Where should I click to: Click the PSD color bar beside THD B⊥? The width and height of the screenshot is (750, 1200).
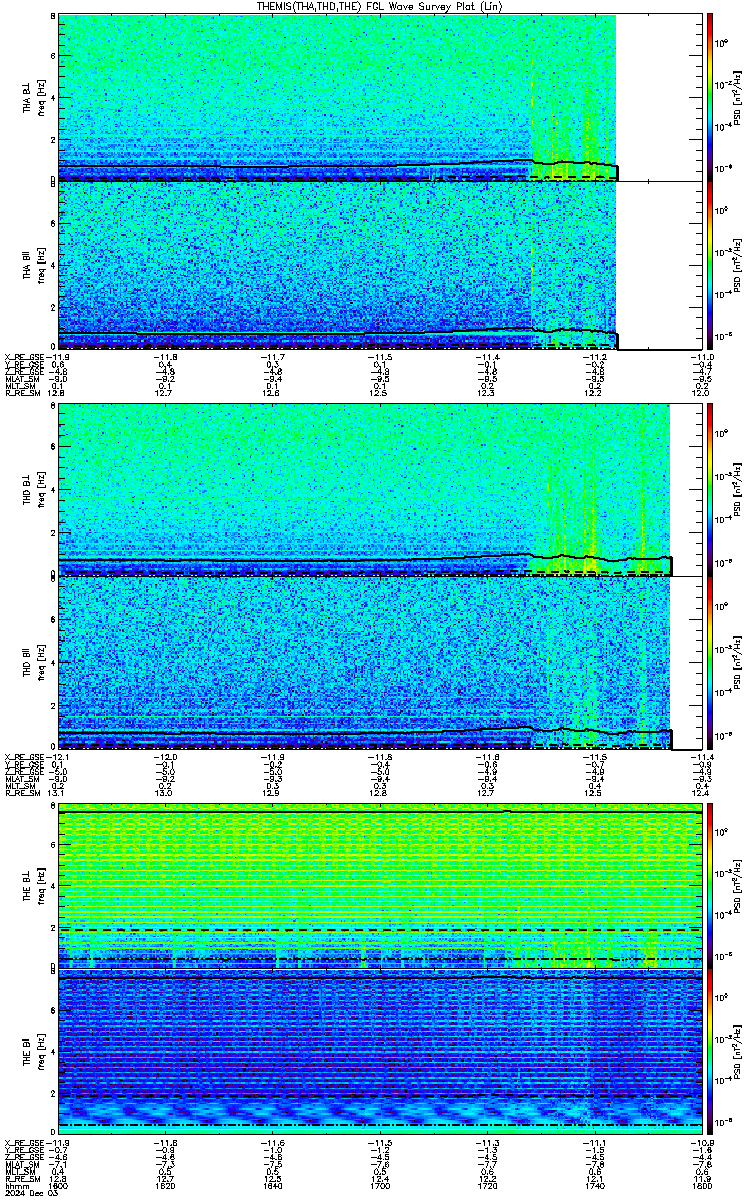click(710, 490)
